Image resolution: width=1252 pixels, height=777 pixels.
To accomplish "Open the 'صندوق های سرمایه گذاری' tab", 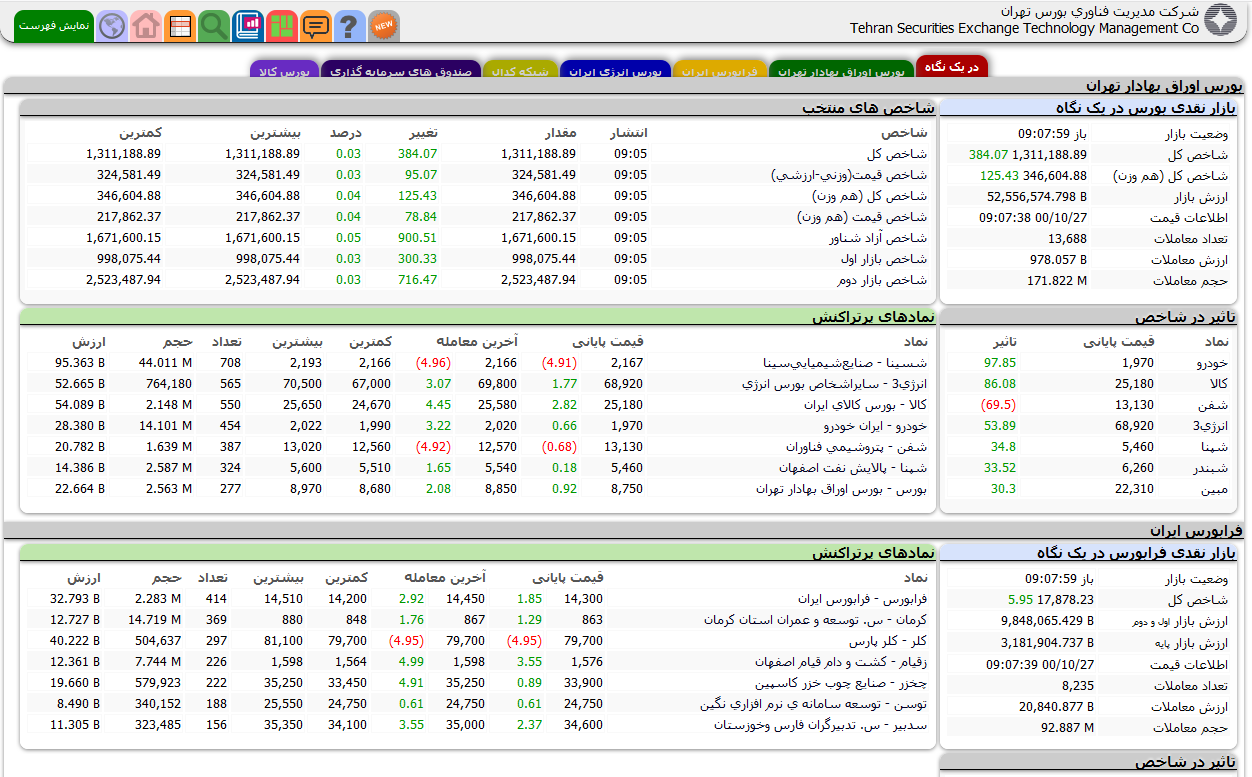I will point(401,71).
